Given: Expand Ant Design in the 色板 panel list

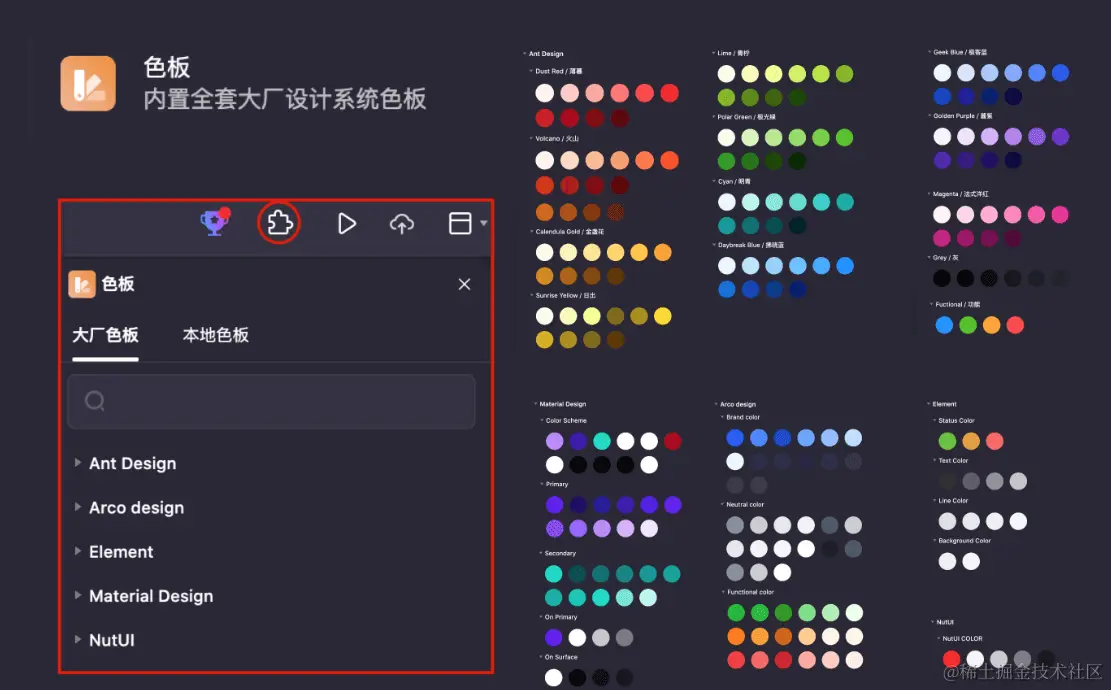Looking at the screenshot, I should click(78, 463).
